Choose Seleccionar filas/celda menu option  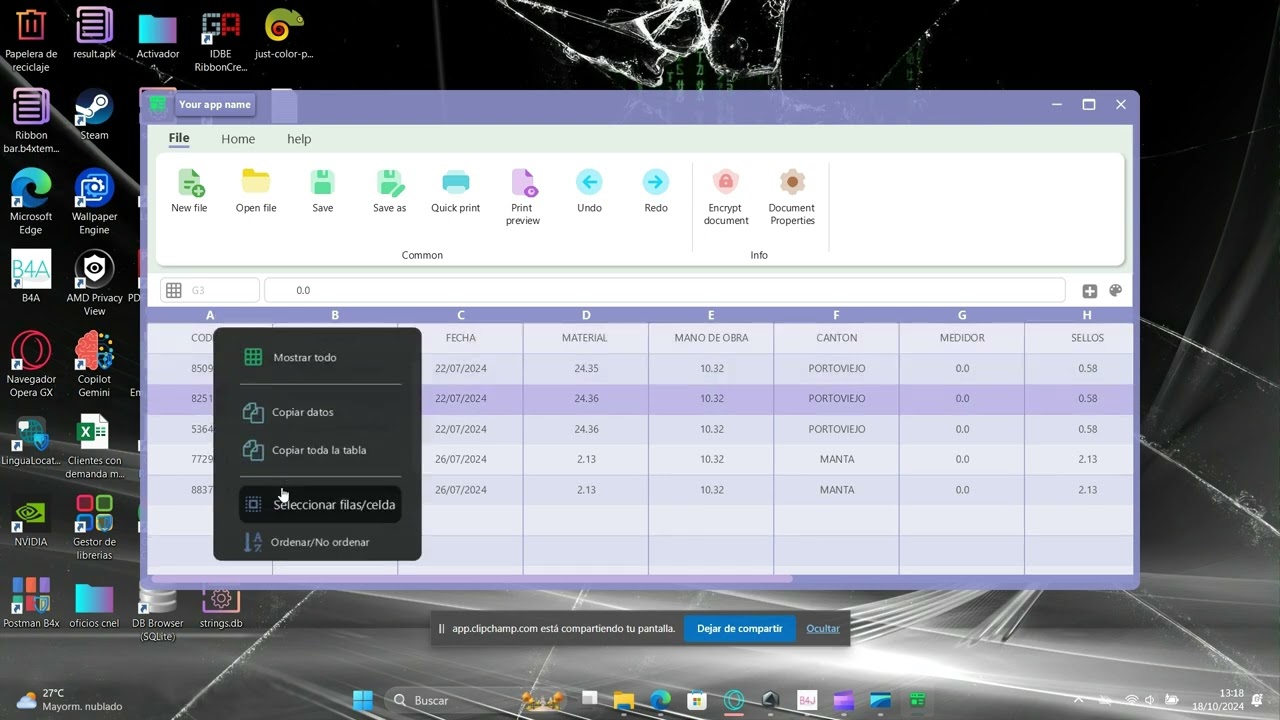pyautogui.click(x=320, y=504)
